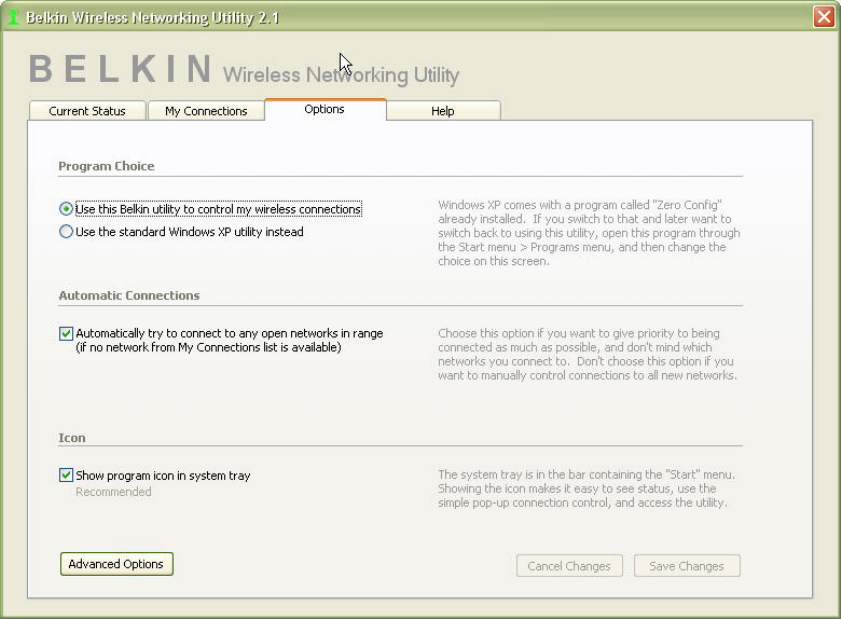
Task: Select the Belkin utility radio button
Action: pyautogui.click(x=66, y=209)
